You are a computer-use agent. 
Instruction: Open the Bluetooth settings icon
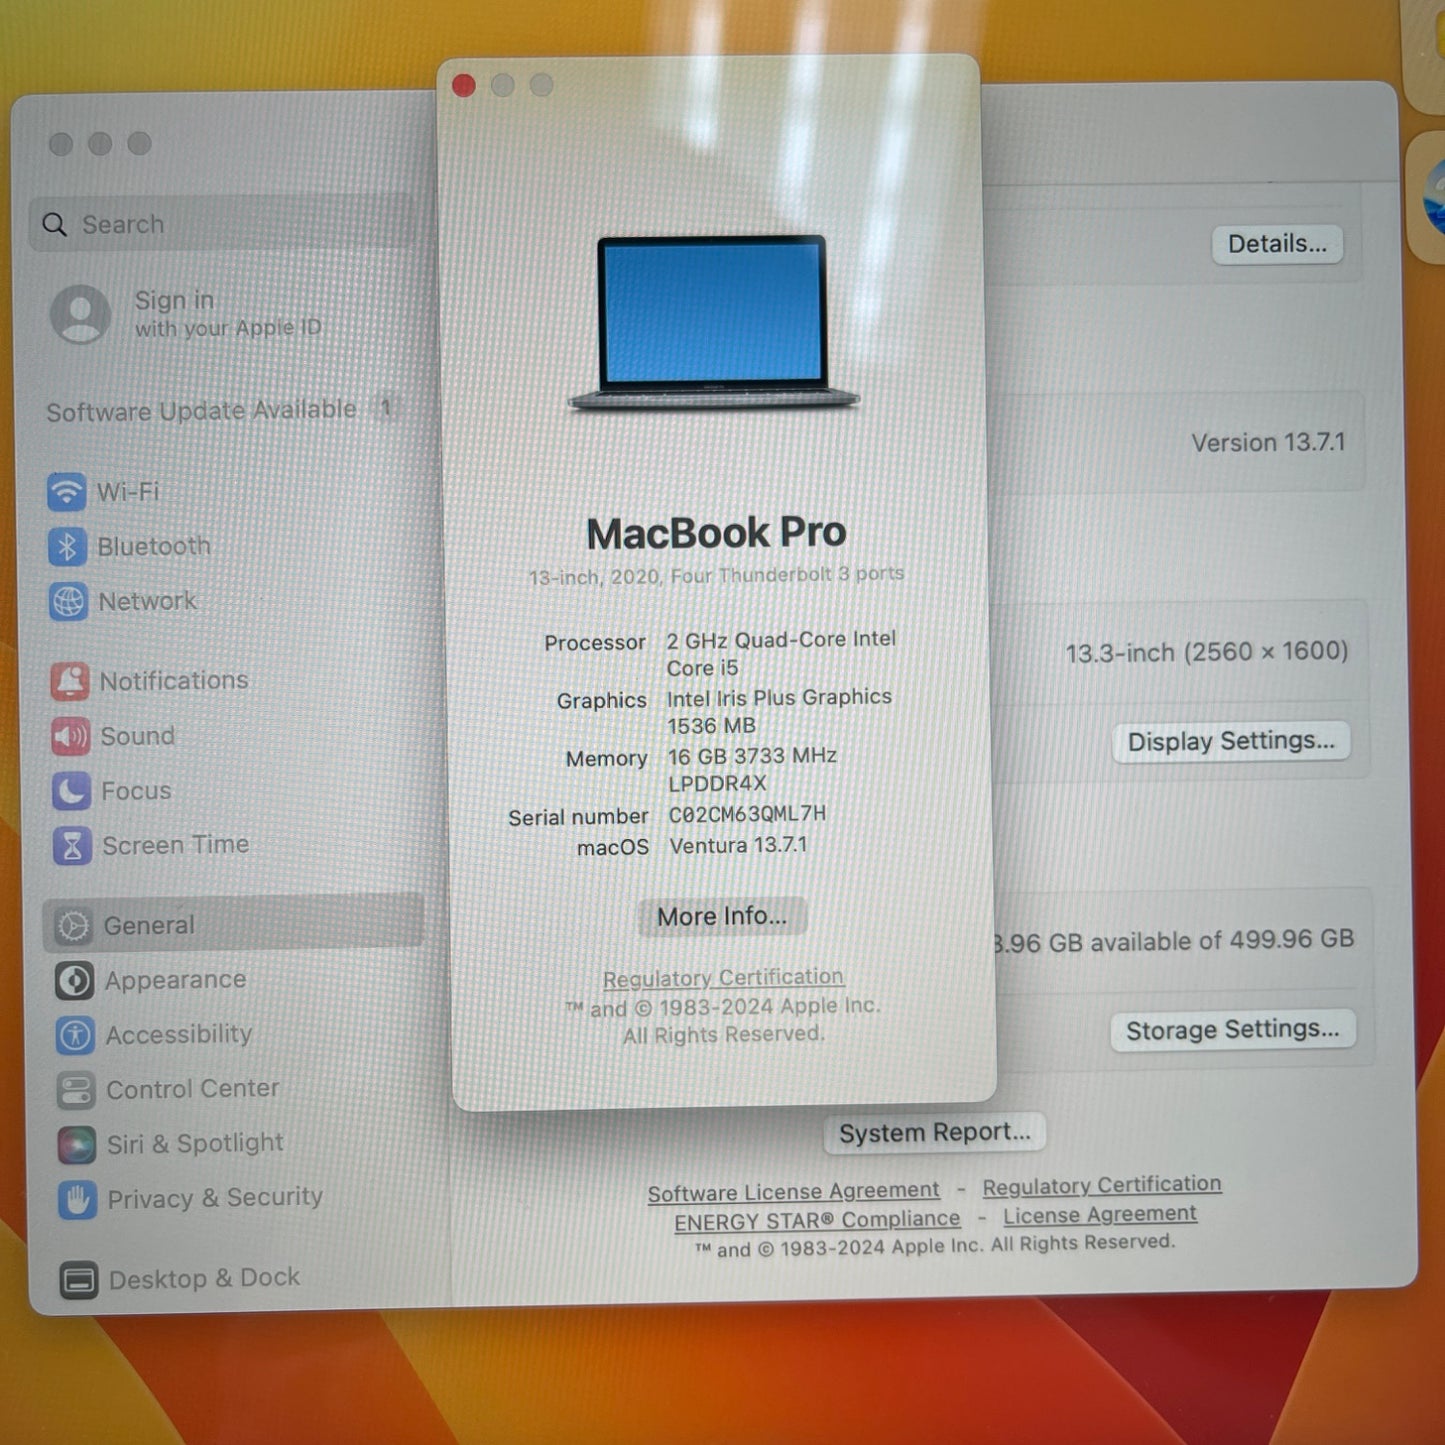coord(67,546)
